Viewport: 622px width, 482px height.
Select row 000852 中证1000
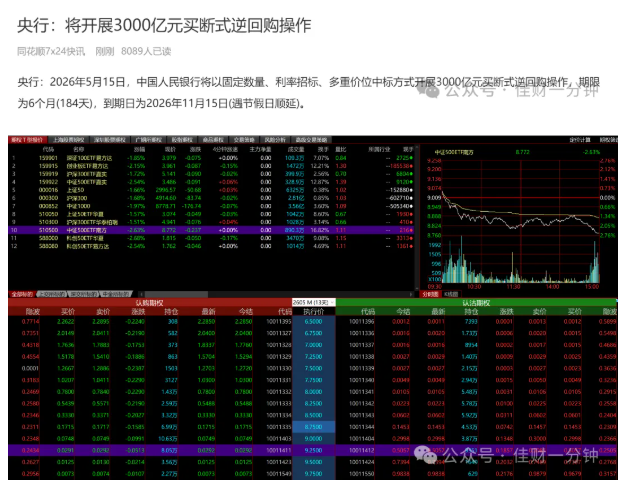(x=211, y=206)
